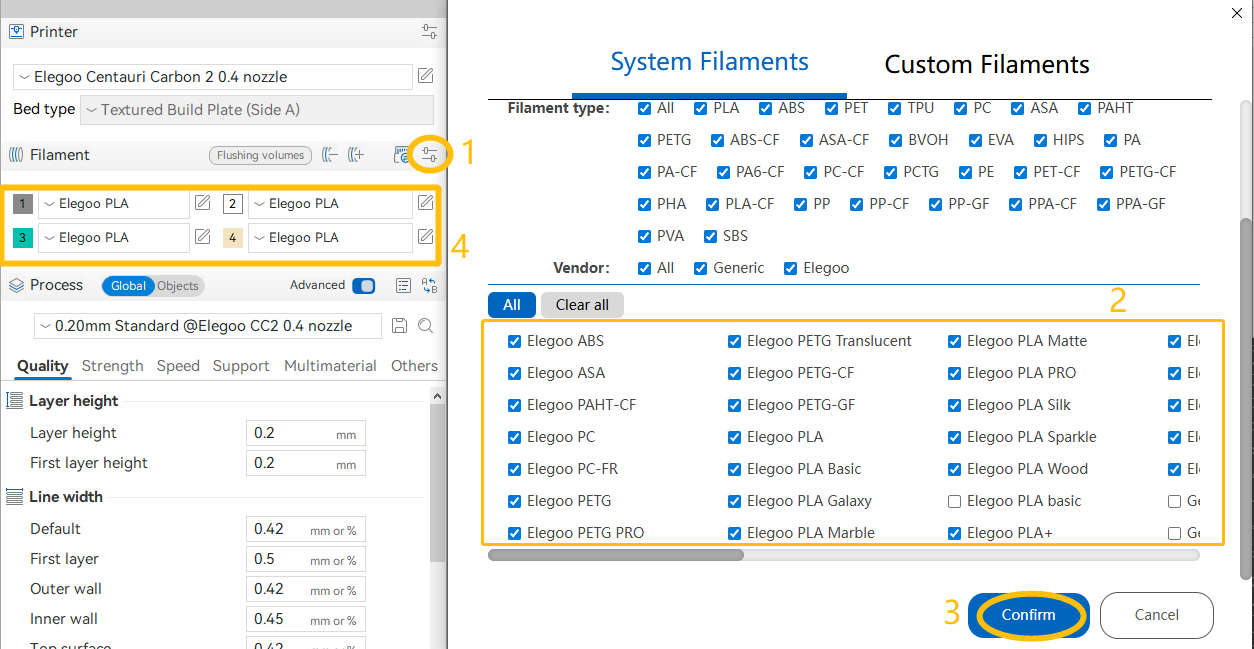Image resolution: width=1254 pixels, height=649 pixels.
Task: Open the printer preset dropdown
Action: [x=213, y=77]
